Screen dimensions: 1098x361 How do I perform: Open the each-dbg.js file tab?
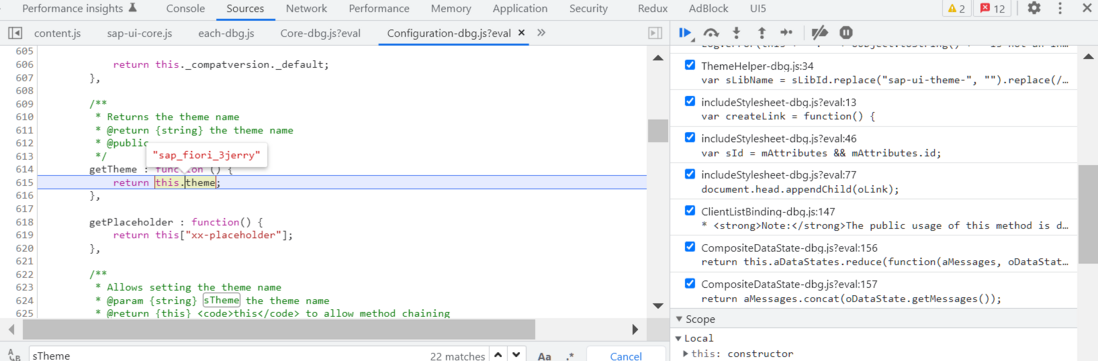click(225, 32)
